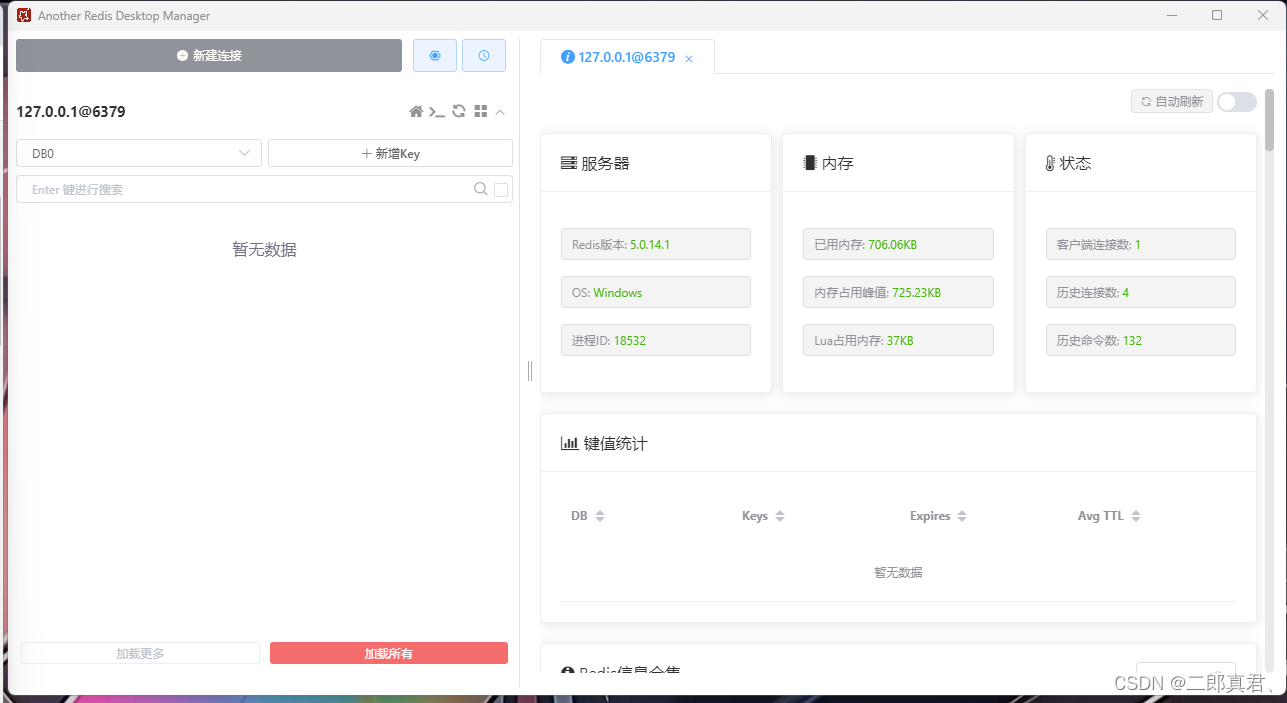Click the 'Redis版本: 5.0.14.1' field
1287x703 pixels.
(656, 244)
